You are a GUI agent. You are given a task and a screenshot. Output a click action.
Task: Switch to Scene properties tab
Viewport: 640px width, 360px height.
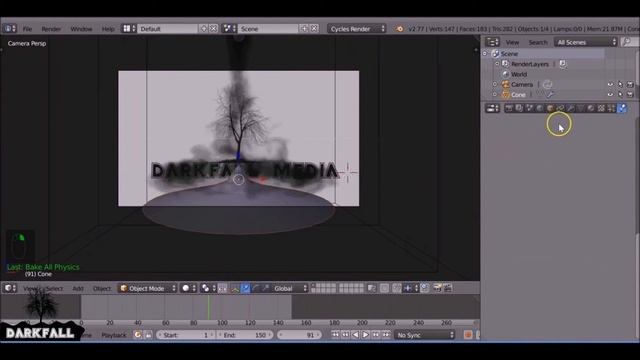coord(529,108)
